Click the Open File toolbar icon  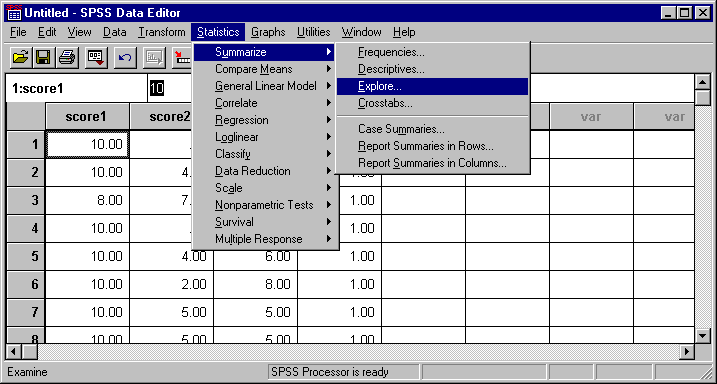tap(21, 58)
